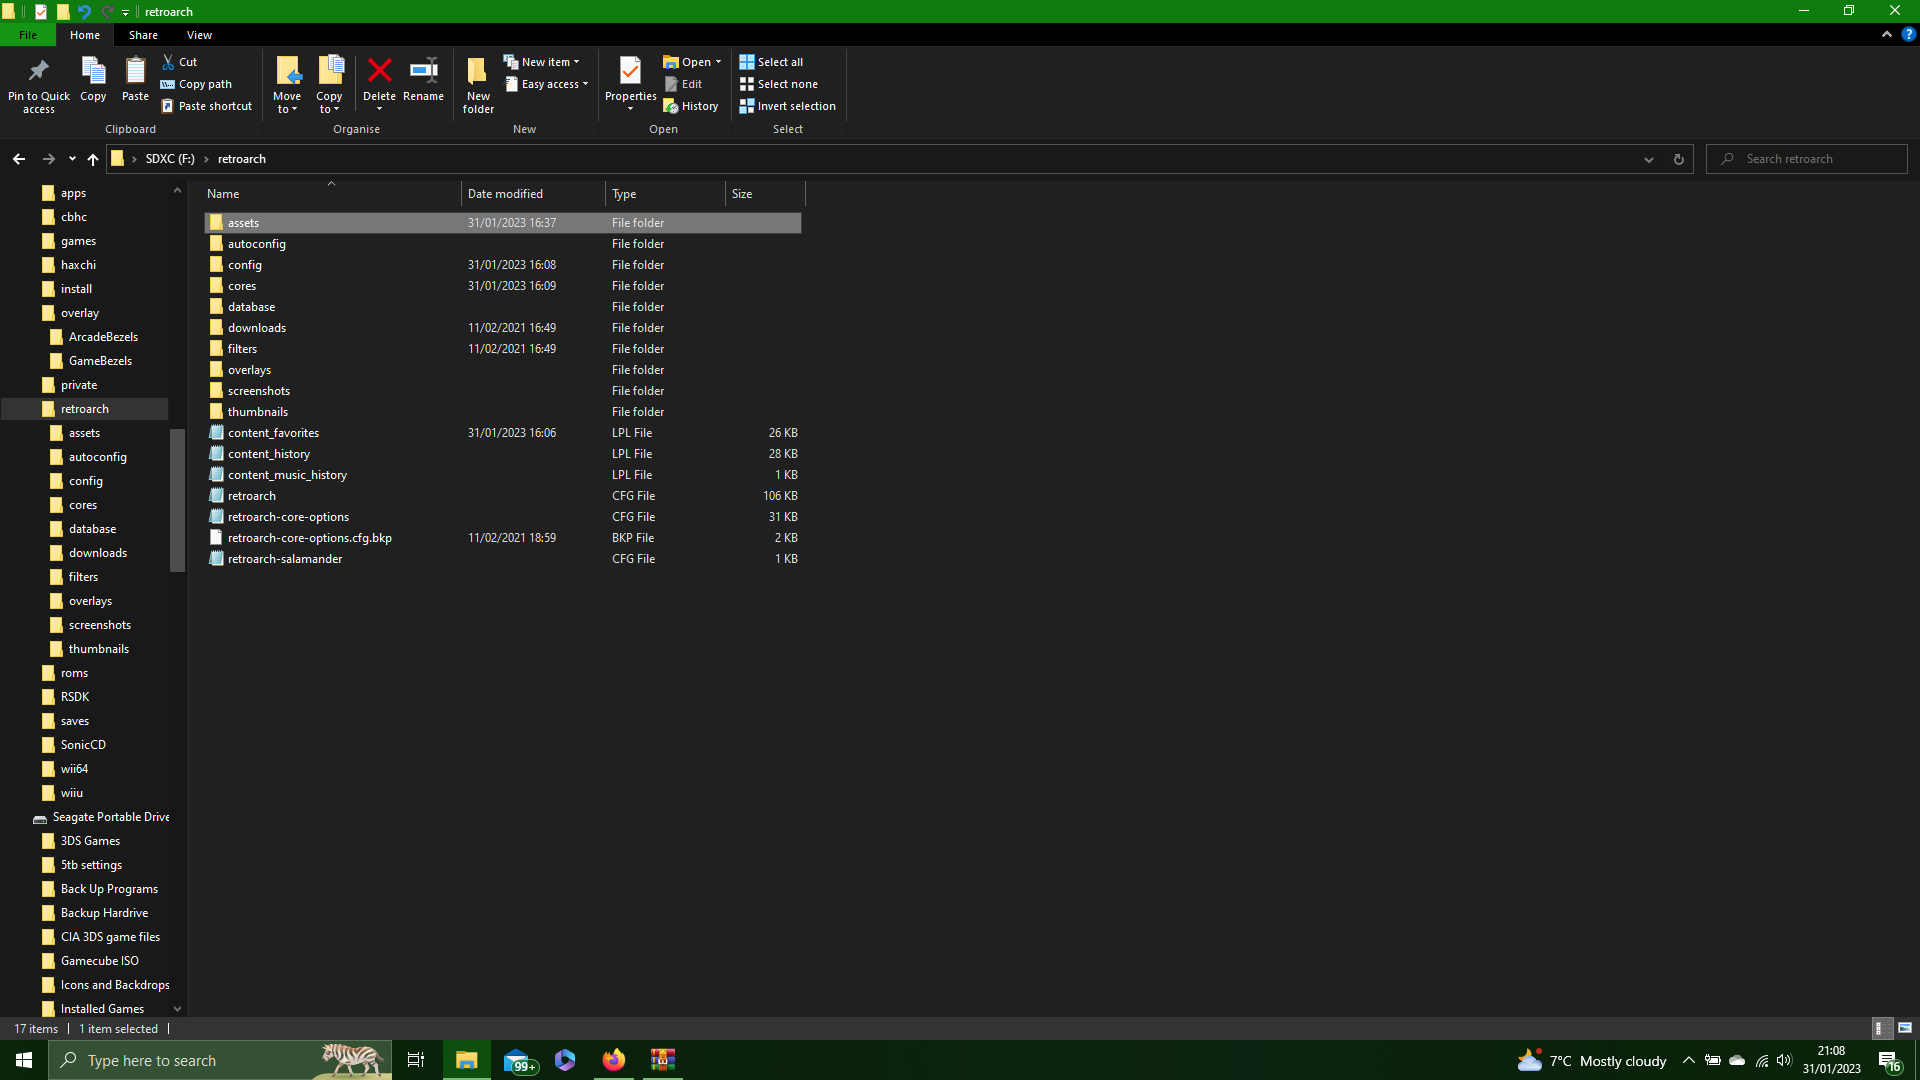Show file History

(x=691, y=106)
